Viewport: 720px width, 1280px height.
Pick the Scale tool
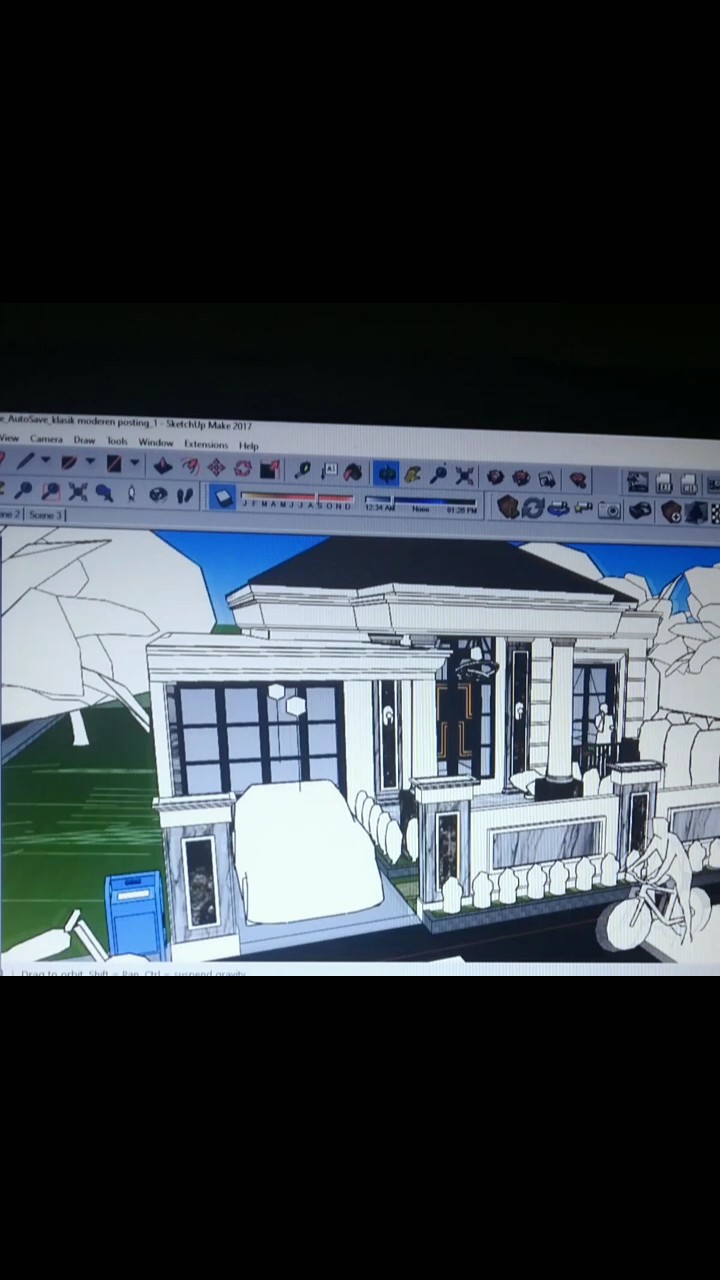click(269, 469)
